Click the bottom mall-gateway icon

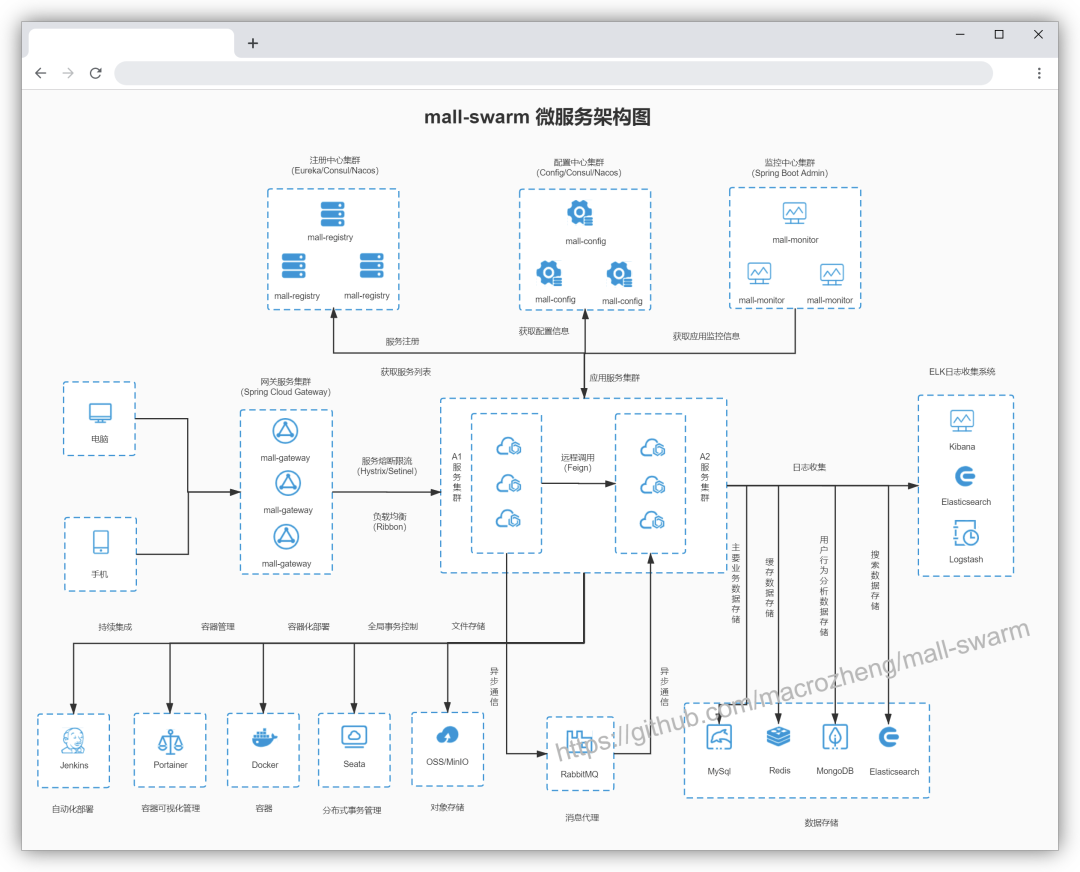click(286, 537)
